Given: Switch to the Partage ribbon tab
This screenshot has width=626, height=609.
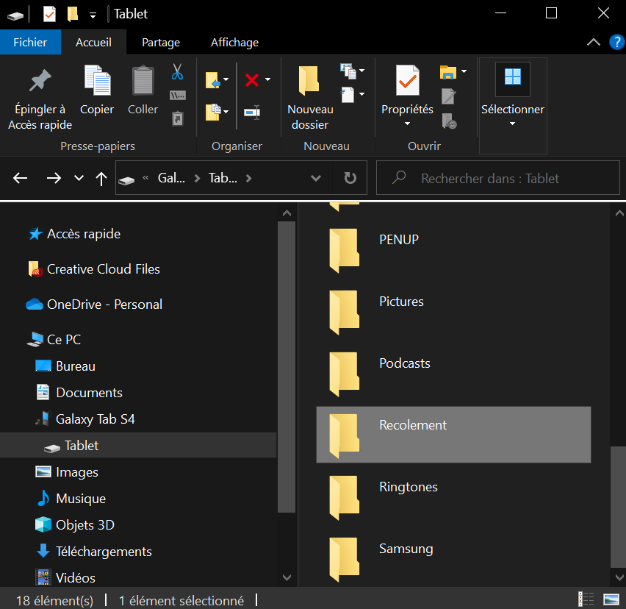Looking at the screenshot, I should point(161,42).
